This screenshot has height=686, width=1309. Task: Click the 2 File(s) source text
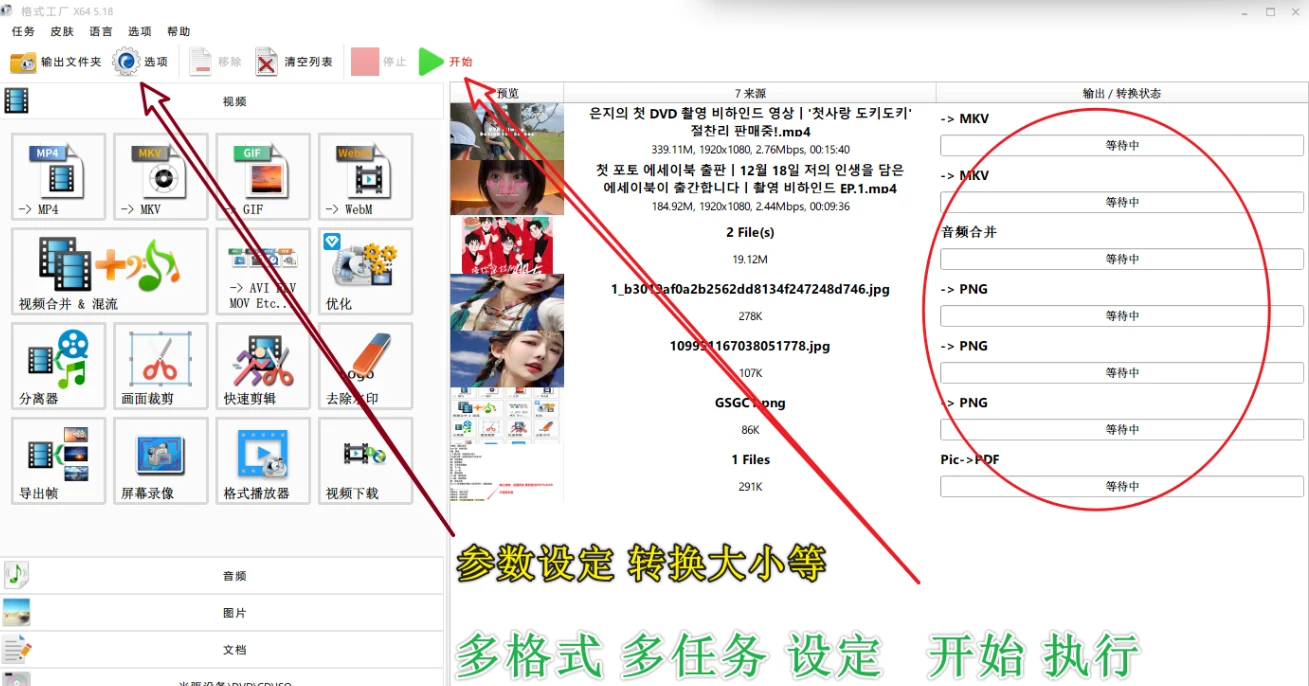tap(750, 232)
